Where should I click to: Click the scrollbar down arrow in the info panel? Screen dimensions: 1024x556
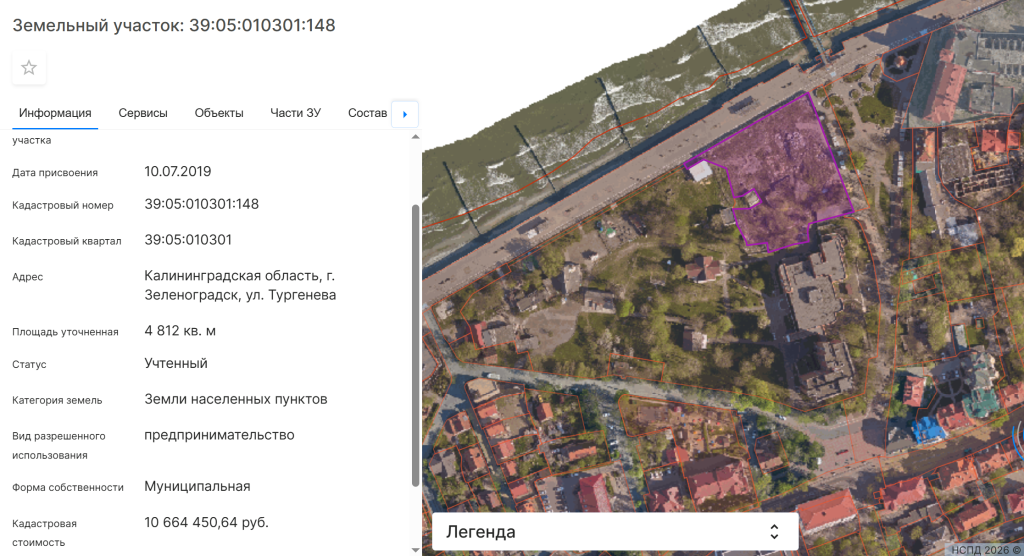(416, 549)
